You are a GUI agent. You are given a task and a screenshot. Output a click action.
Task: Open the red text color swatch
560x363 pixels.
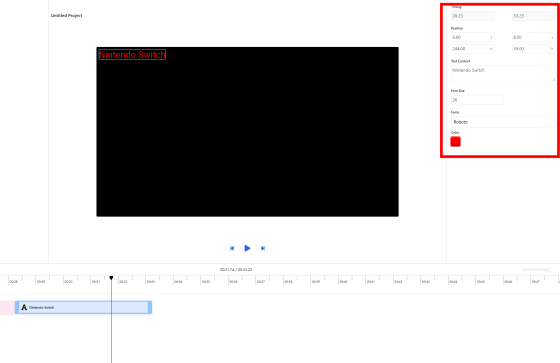pyautogui.click(x=455, y=142)
